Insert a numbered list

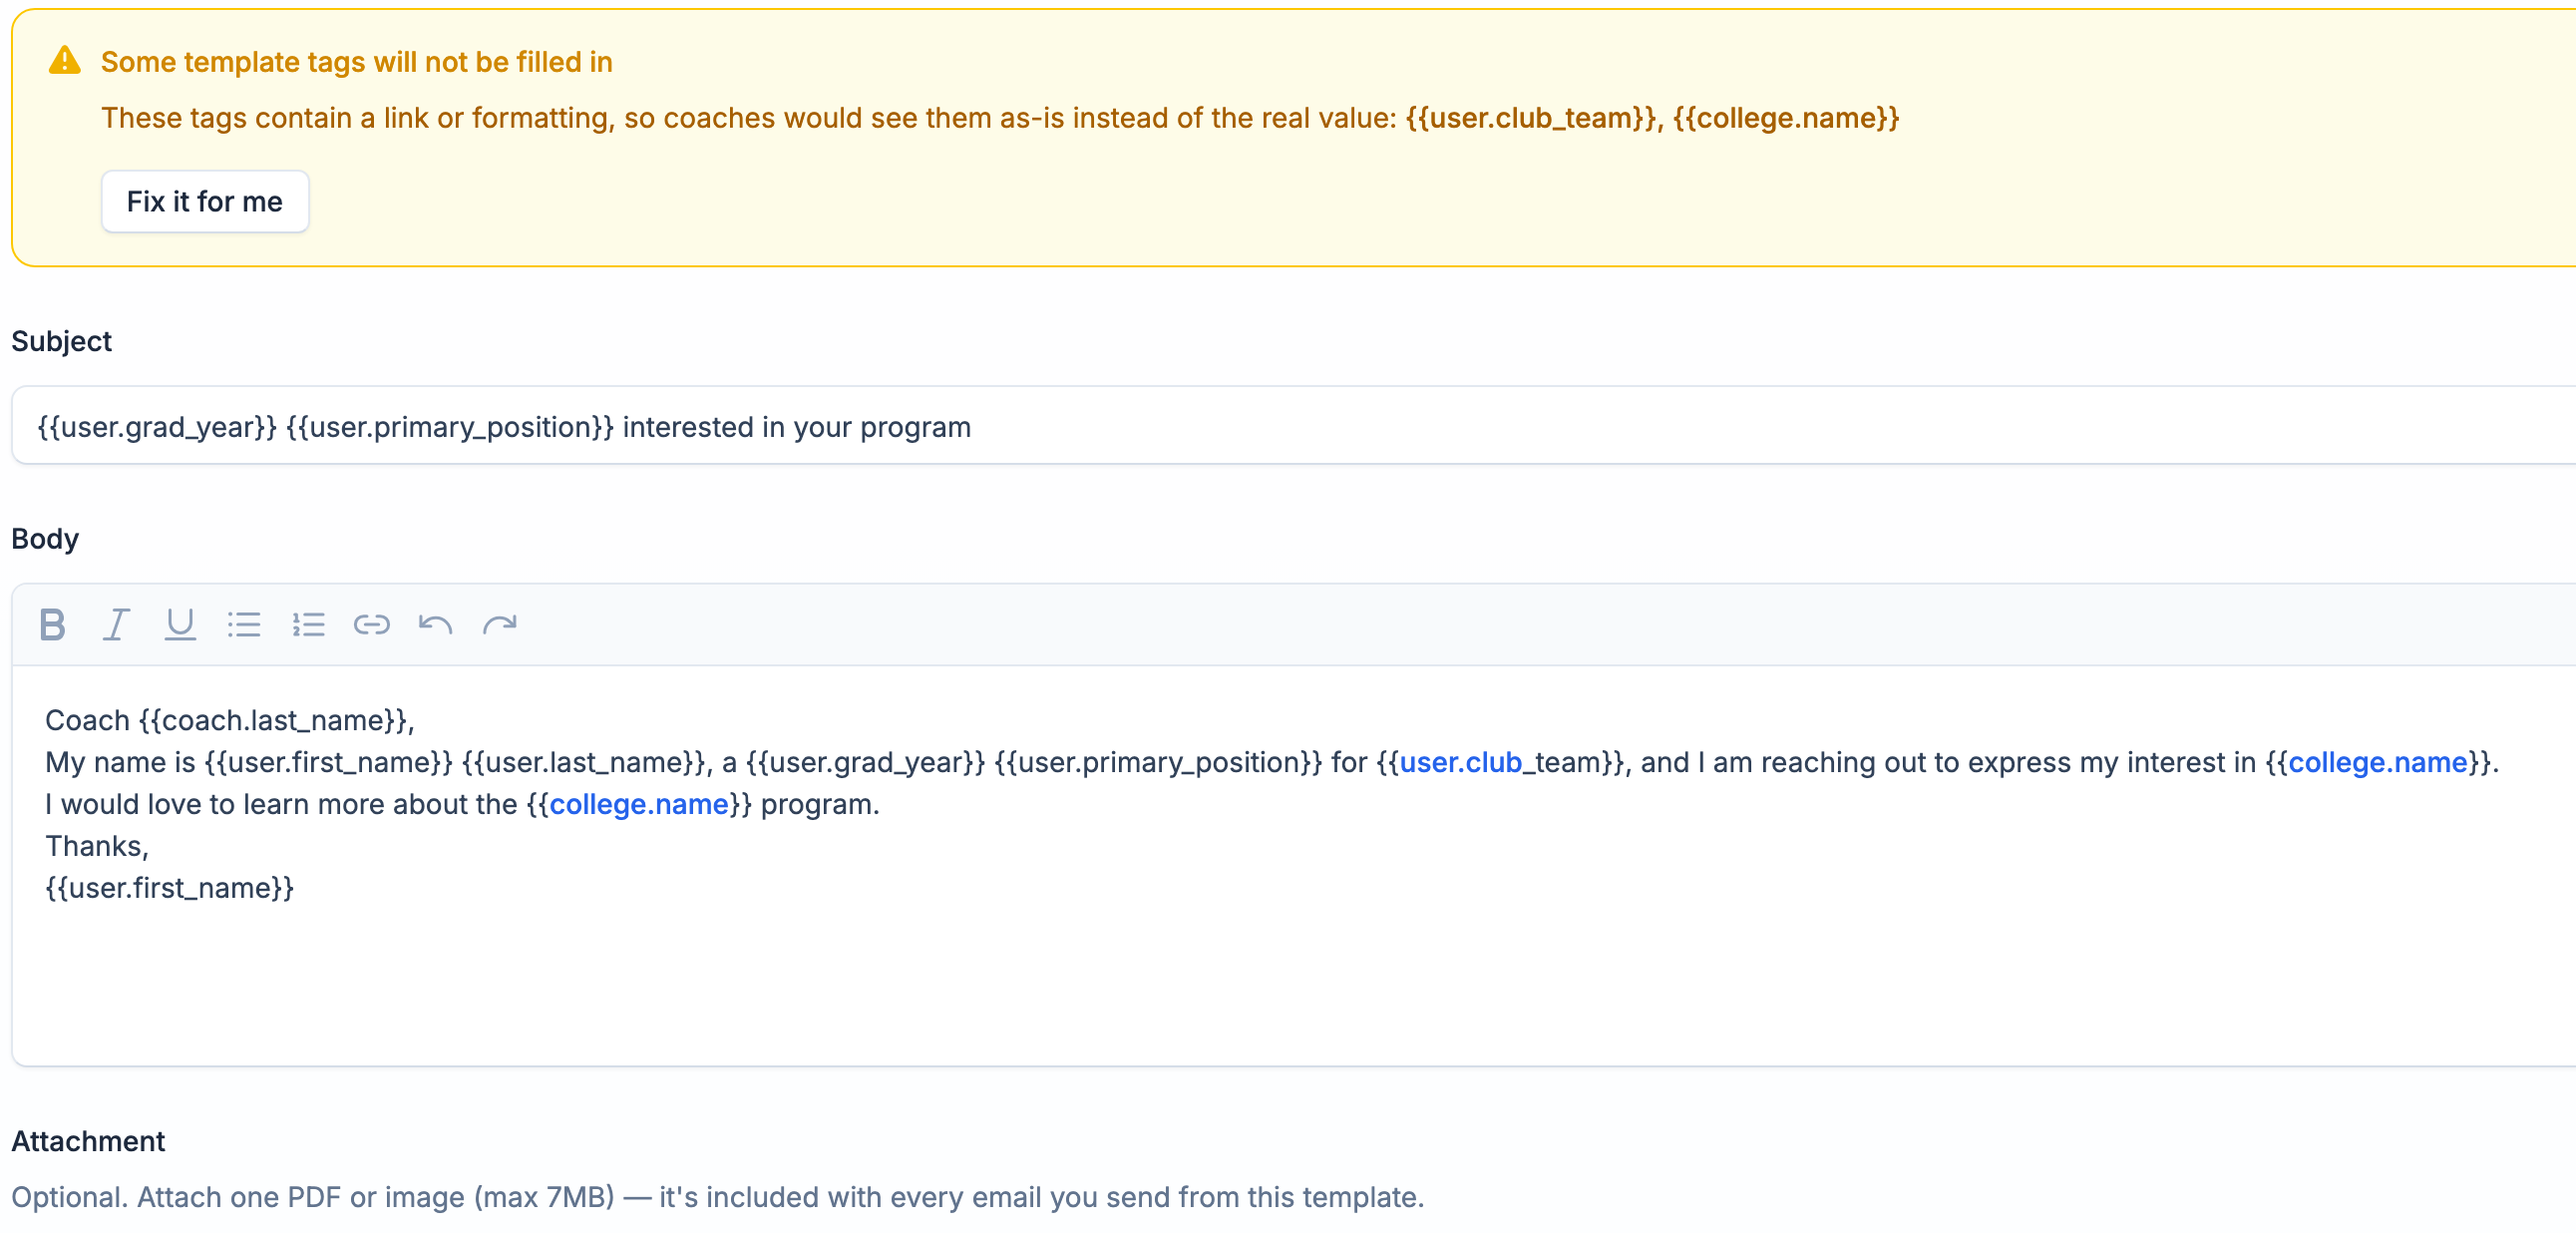pyautogui.click(x=308, y=625)
